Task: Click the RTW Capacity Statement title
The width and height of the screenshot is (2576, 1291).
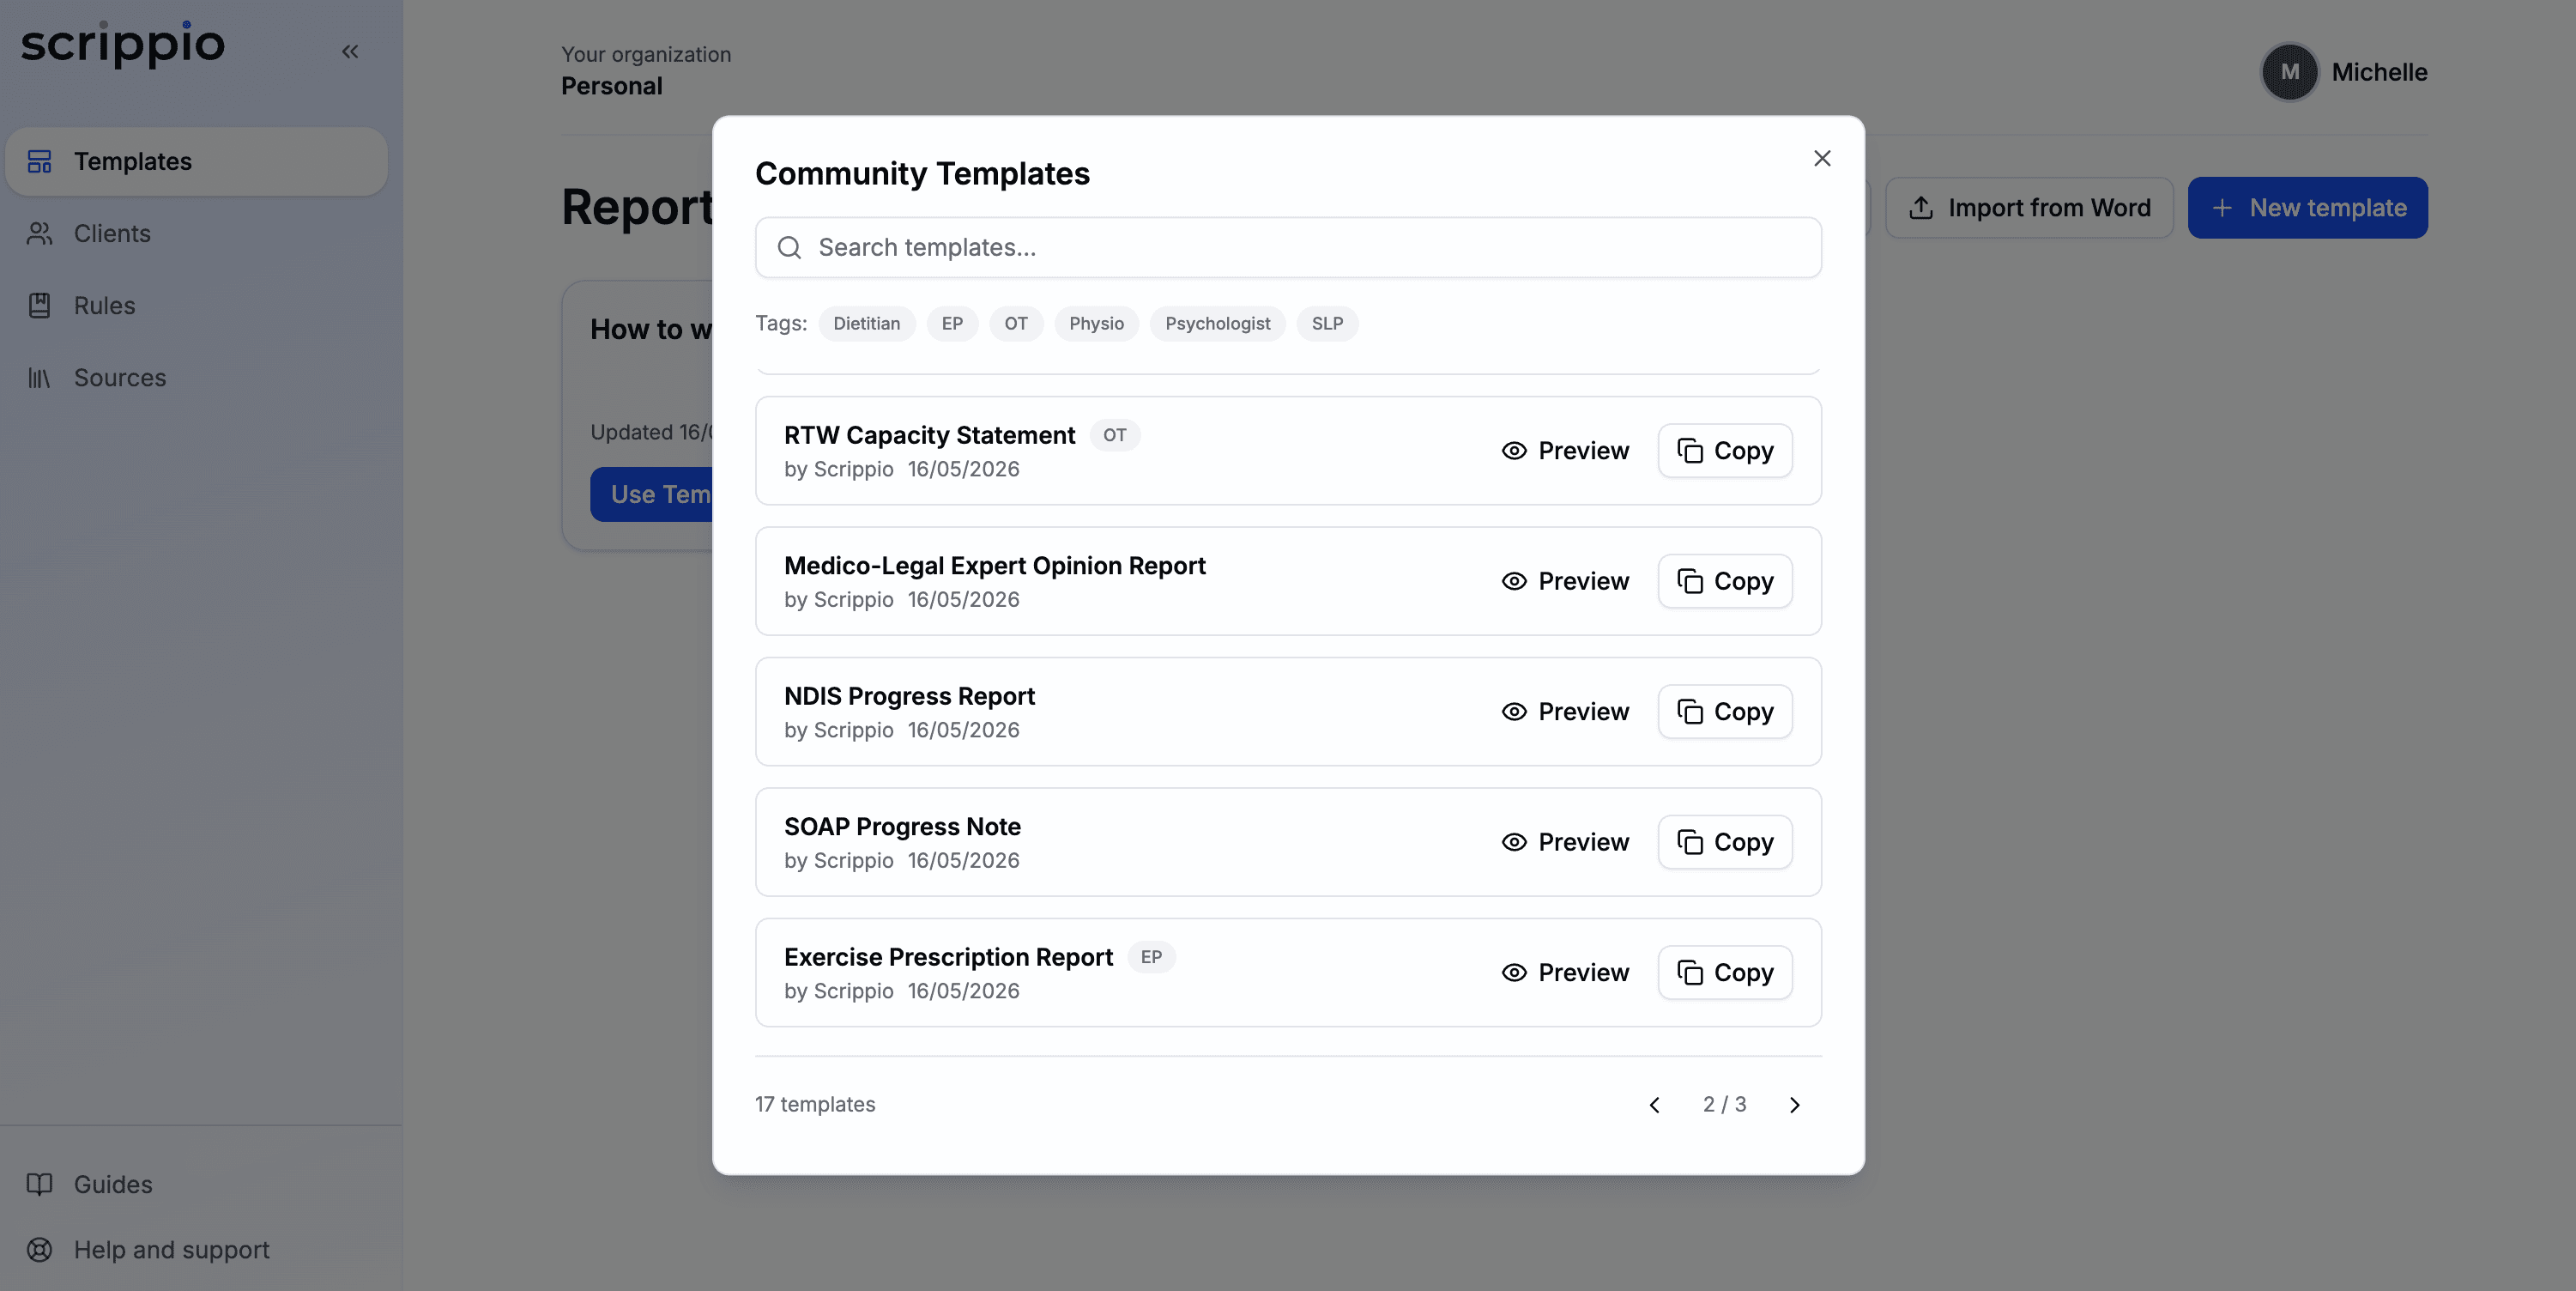Action: point(929,435)
